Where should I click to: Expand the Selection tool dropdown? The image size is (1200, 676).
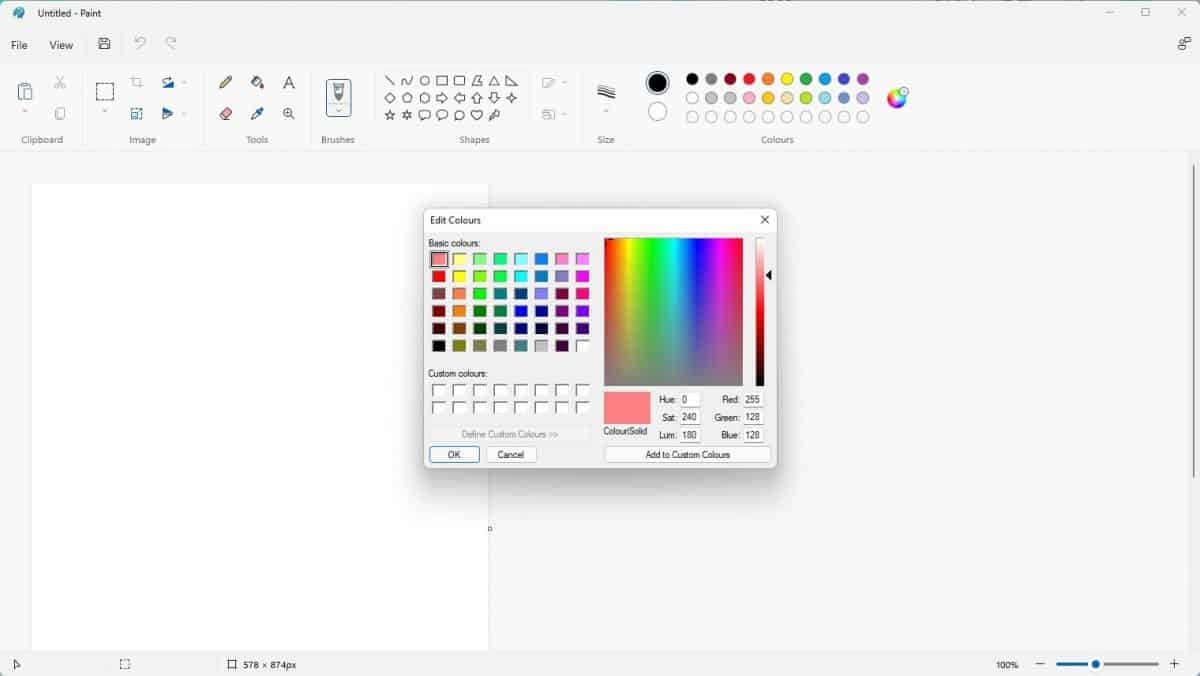103,113
